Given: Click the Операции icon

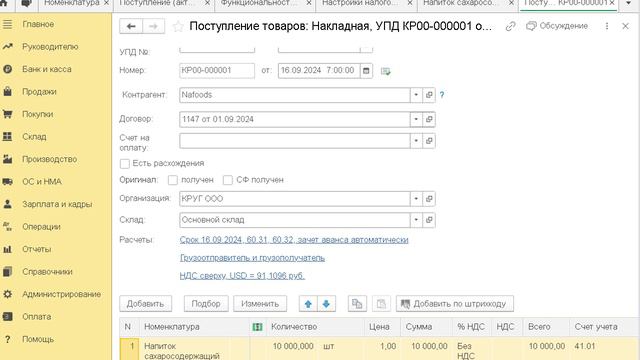Looking at the screenshot, I should [7, 226].
